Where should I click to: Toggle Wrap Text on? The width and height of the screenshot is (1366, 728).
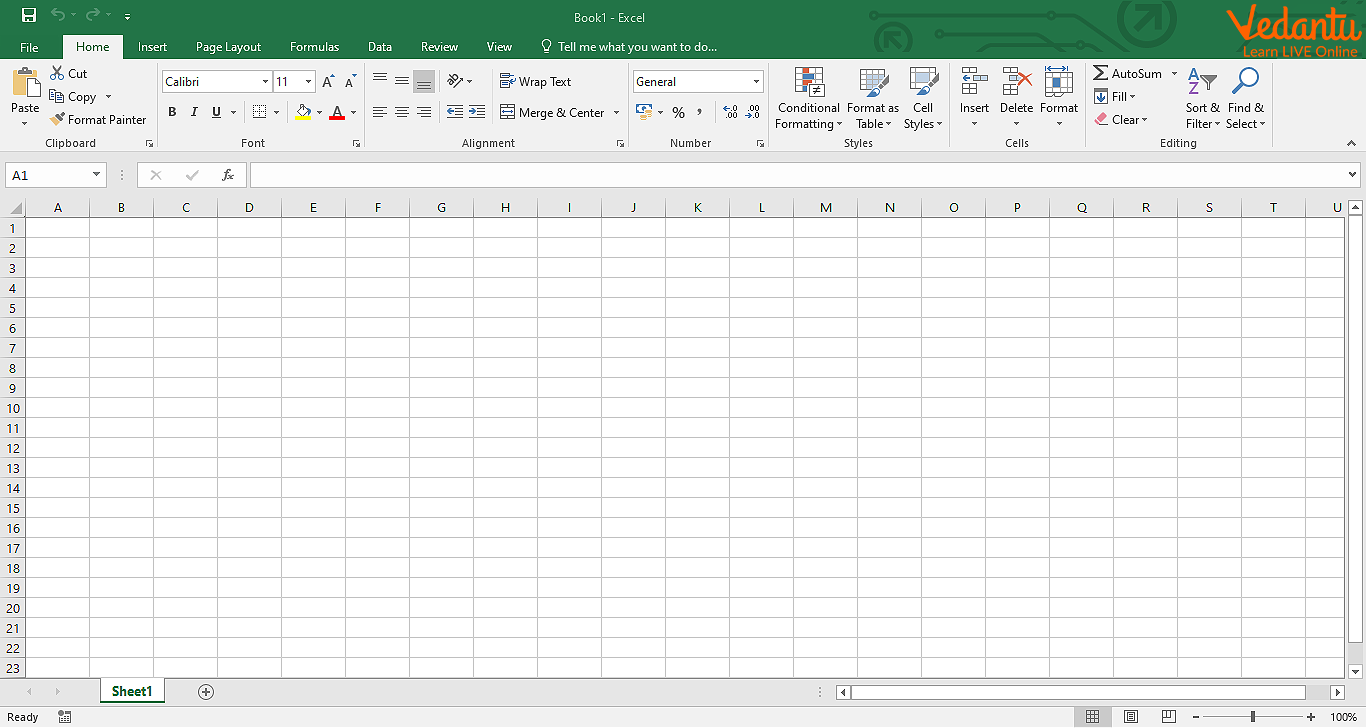click(x=536, y=82)
